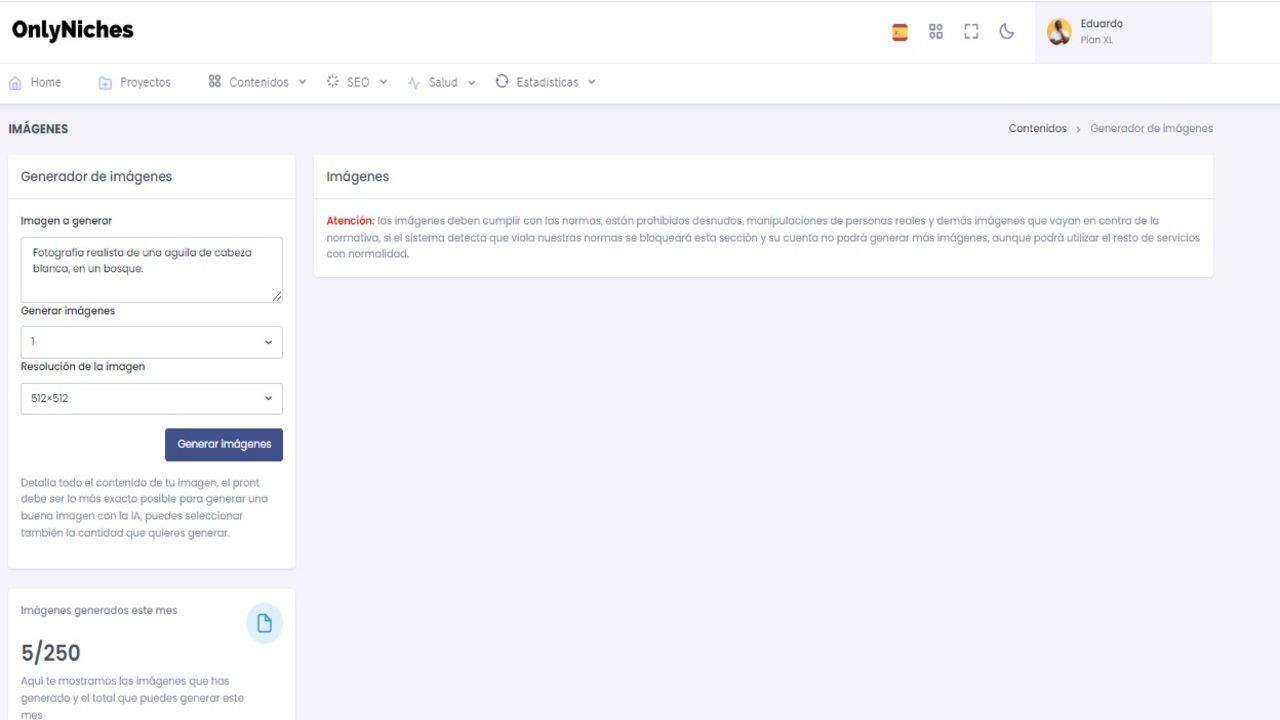Image resolution: width=1280 pixels, height=720 pixels.
Task: Click the Contenidos breadcrumb link
Action: coord(1037,129)
